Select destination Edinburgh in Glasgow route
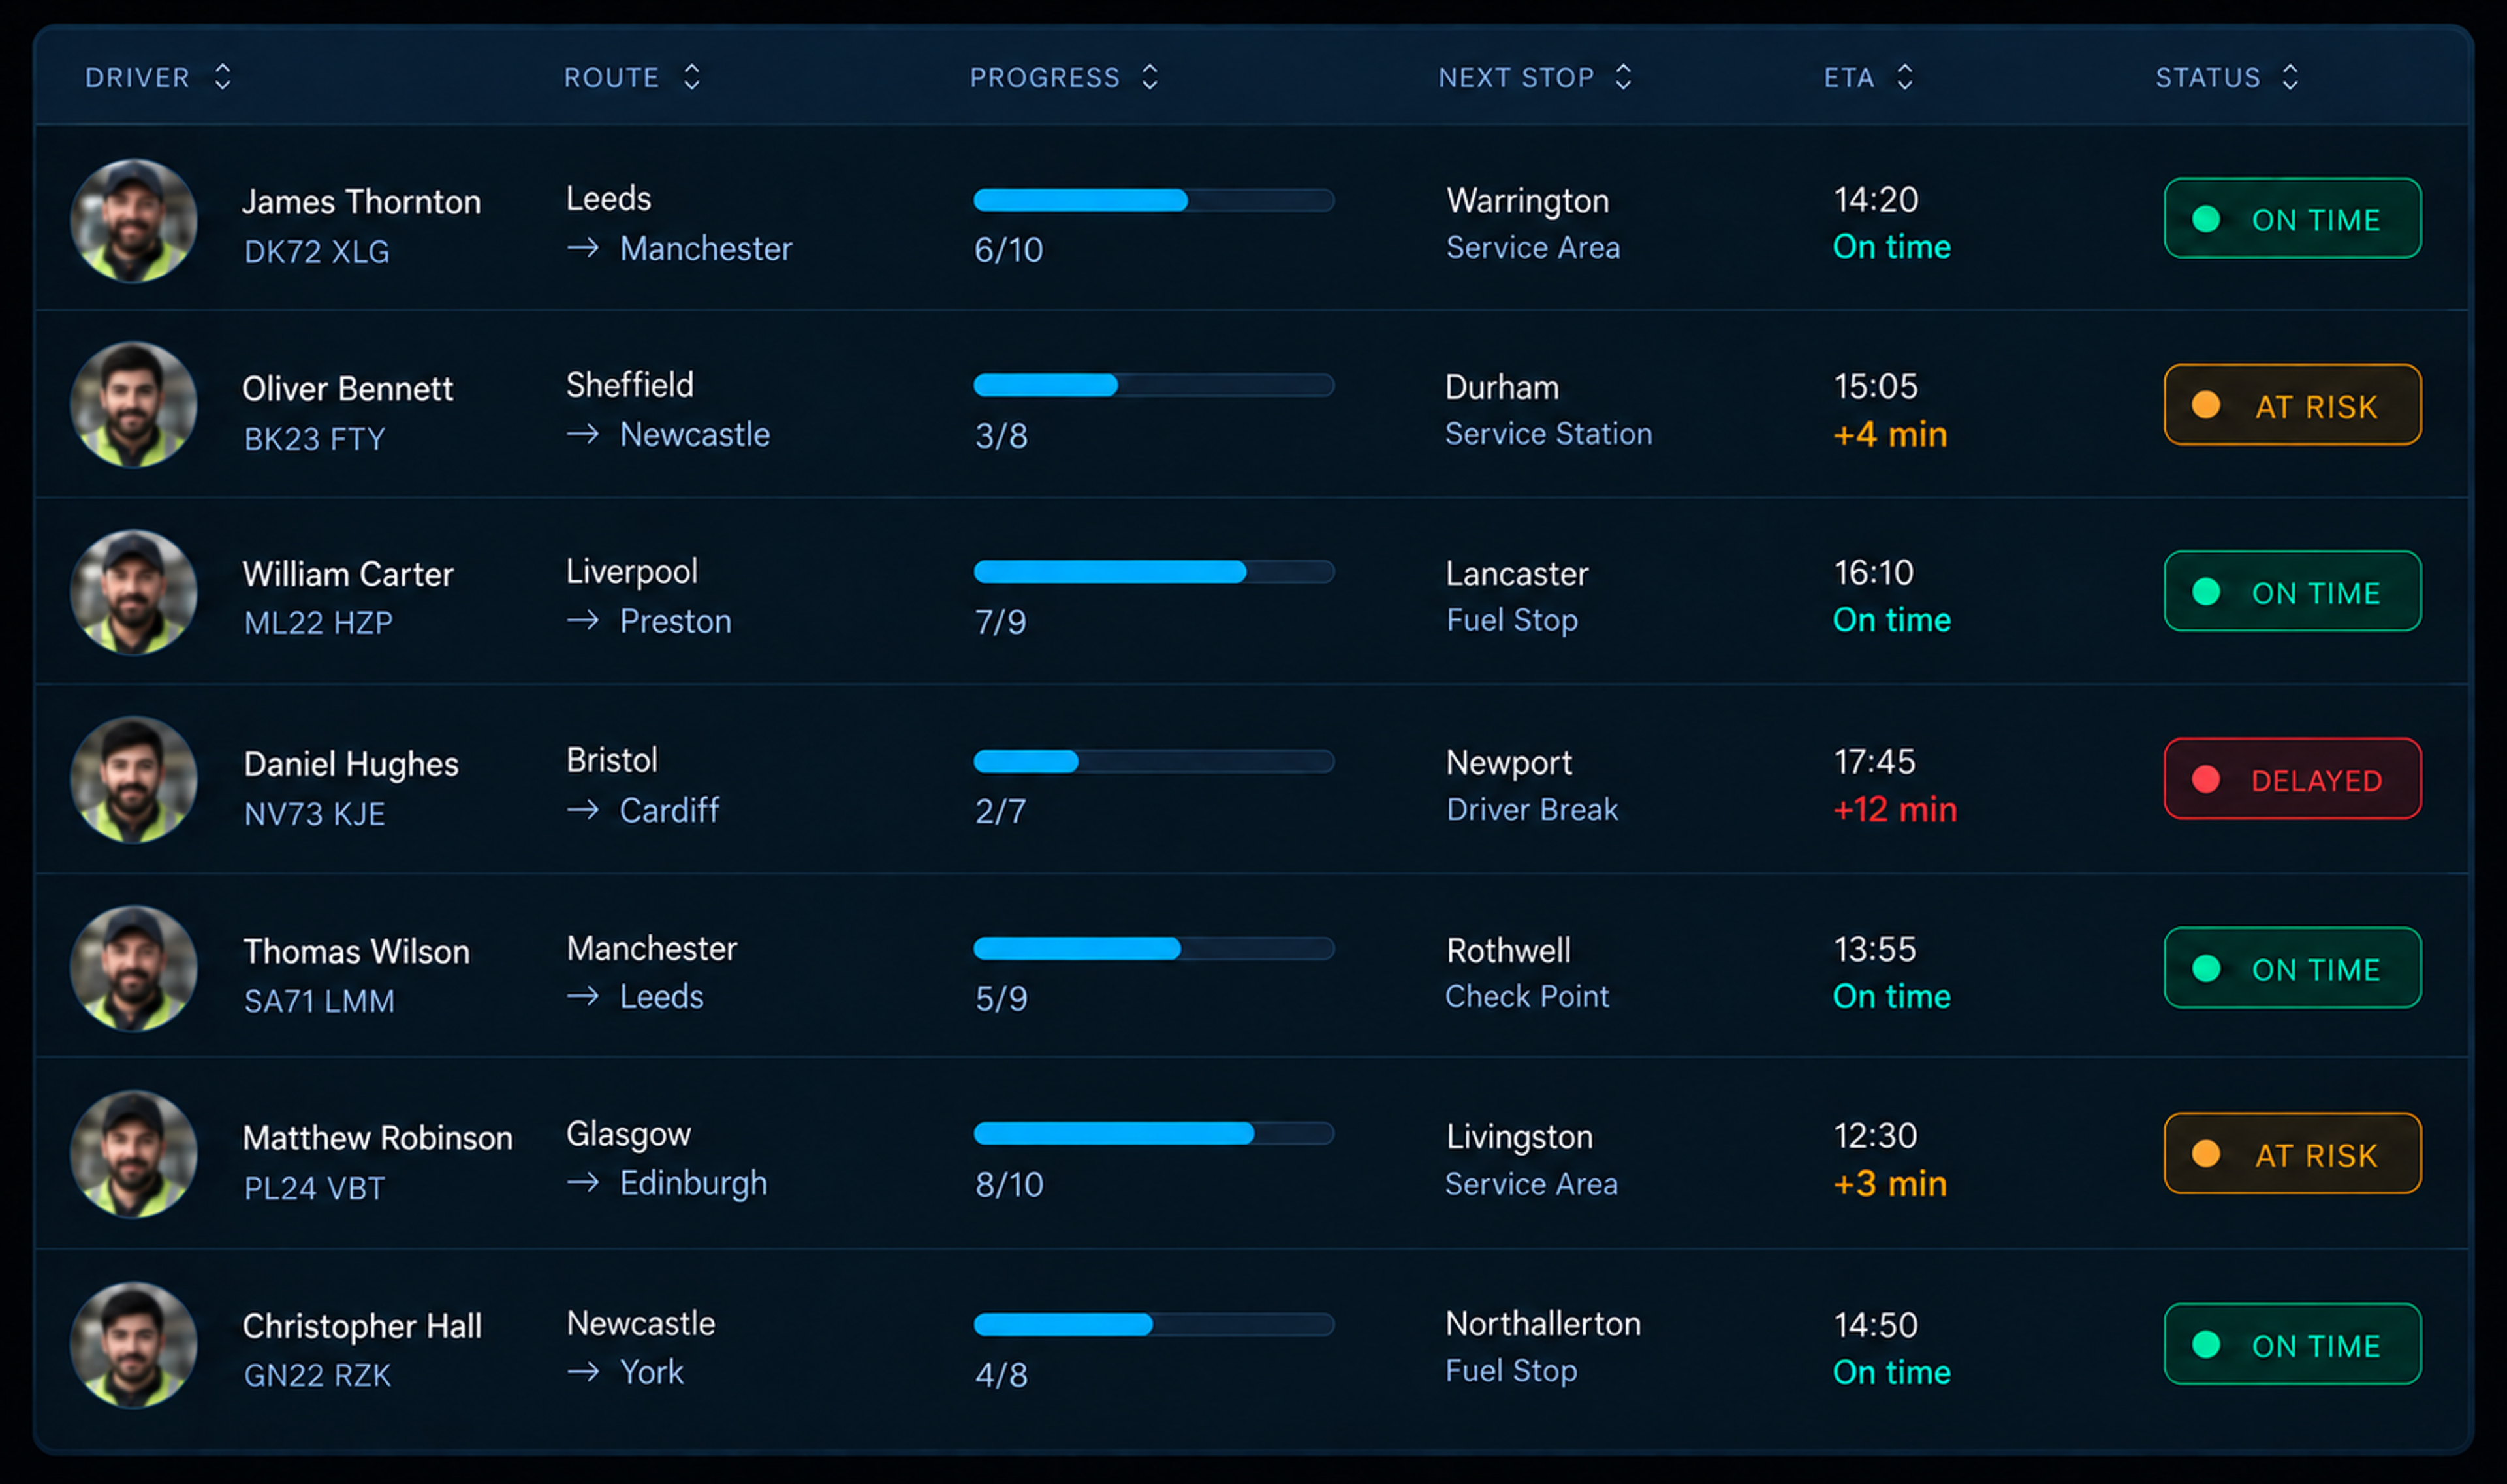The image size is (2507, 1484). click(693, 1183)
